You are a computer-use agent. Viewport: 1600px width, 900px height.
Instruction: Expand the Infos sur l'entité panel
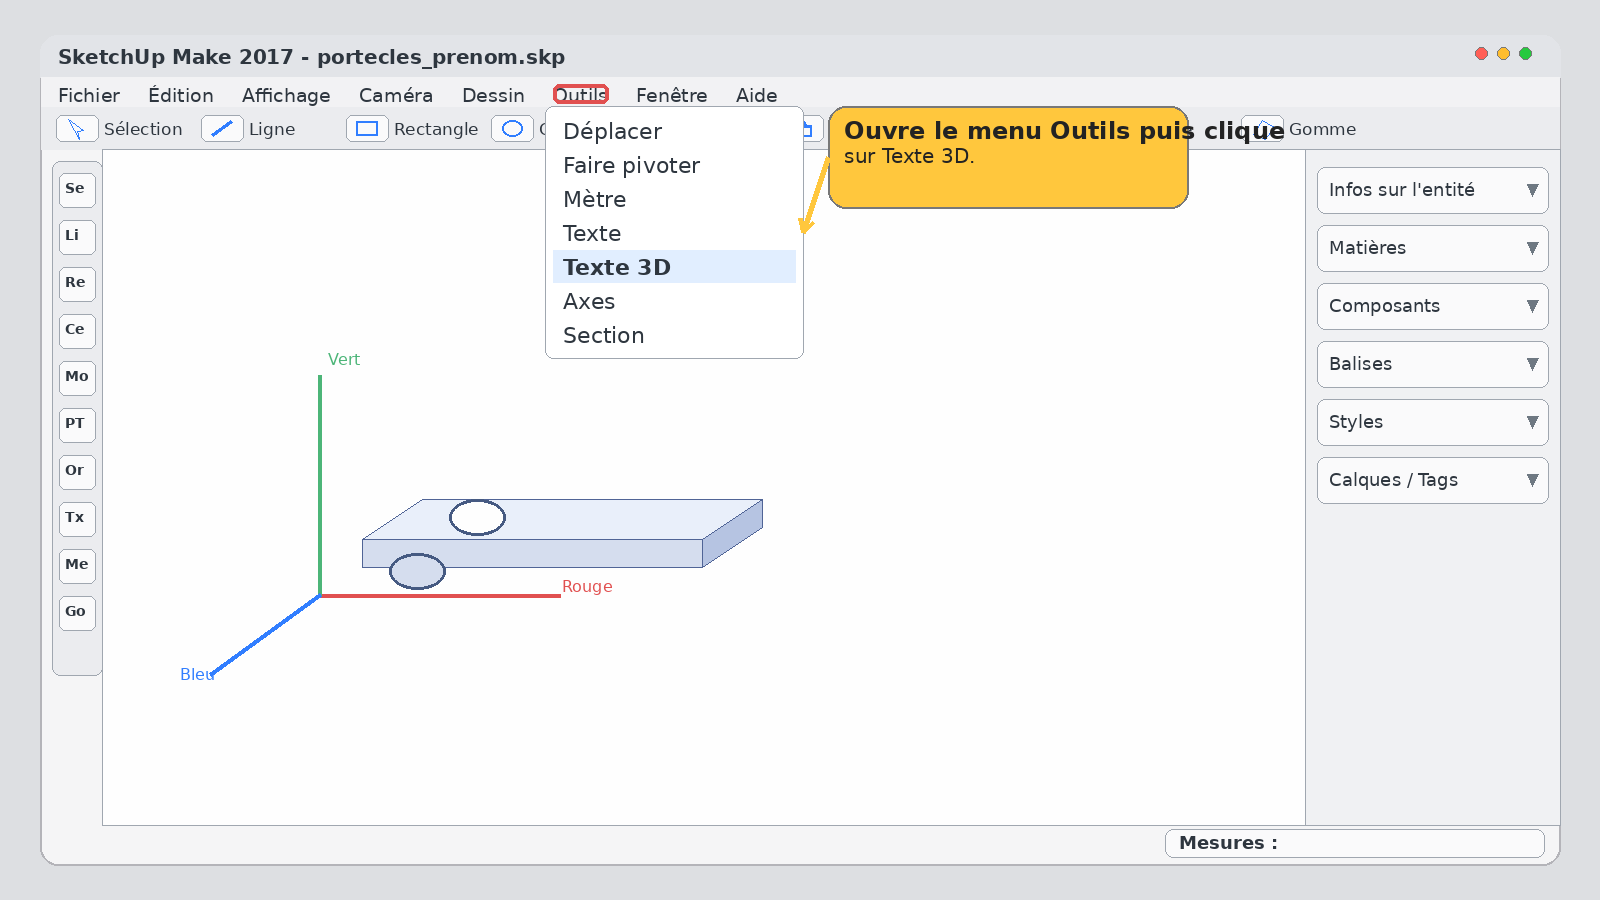(1432, 190)
